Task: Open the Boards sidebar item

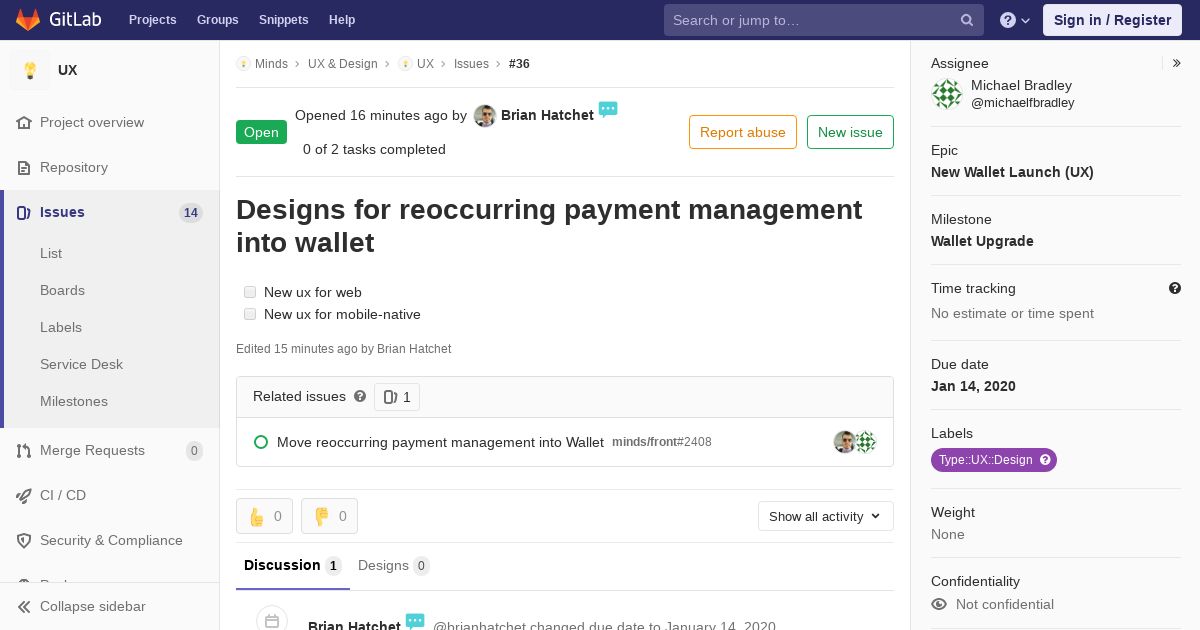Action: click(62, 290)
